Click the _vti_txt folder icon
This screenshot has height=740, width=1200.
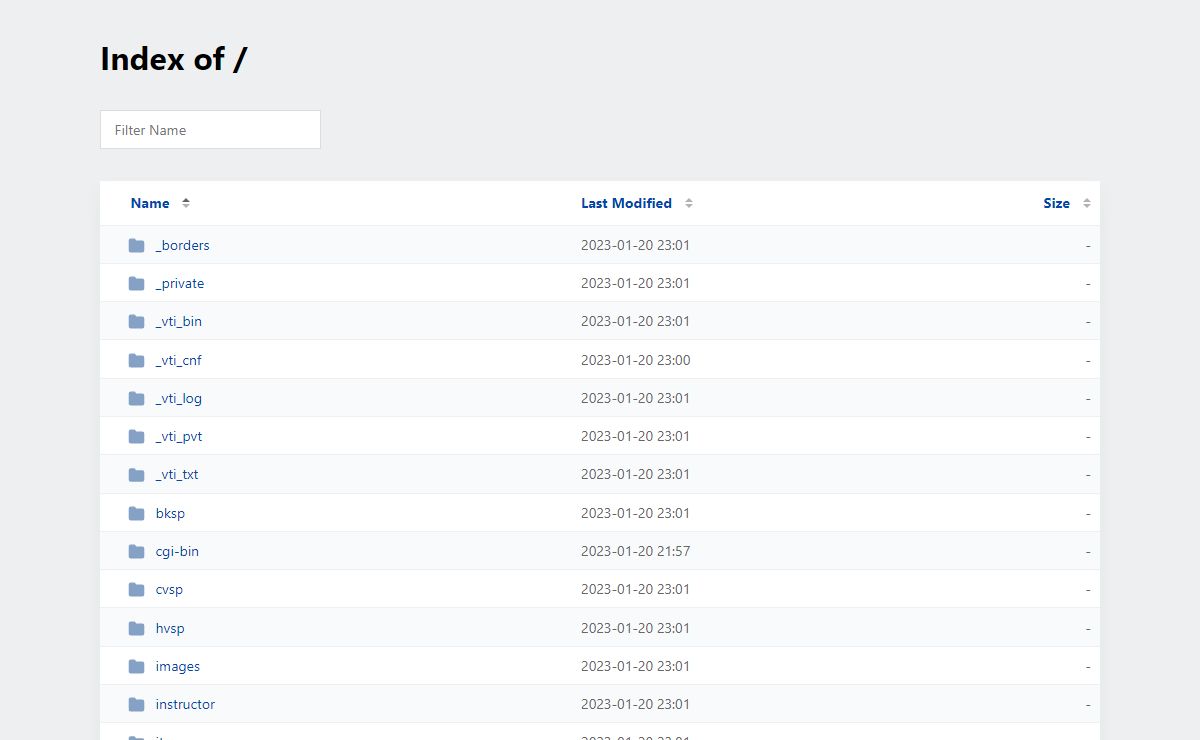[x=137, y=475]
